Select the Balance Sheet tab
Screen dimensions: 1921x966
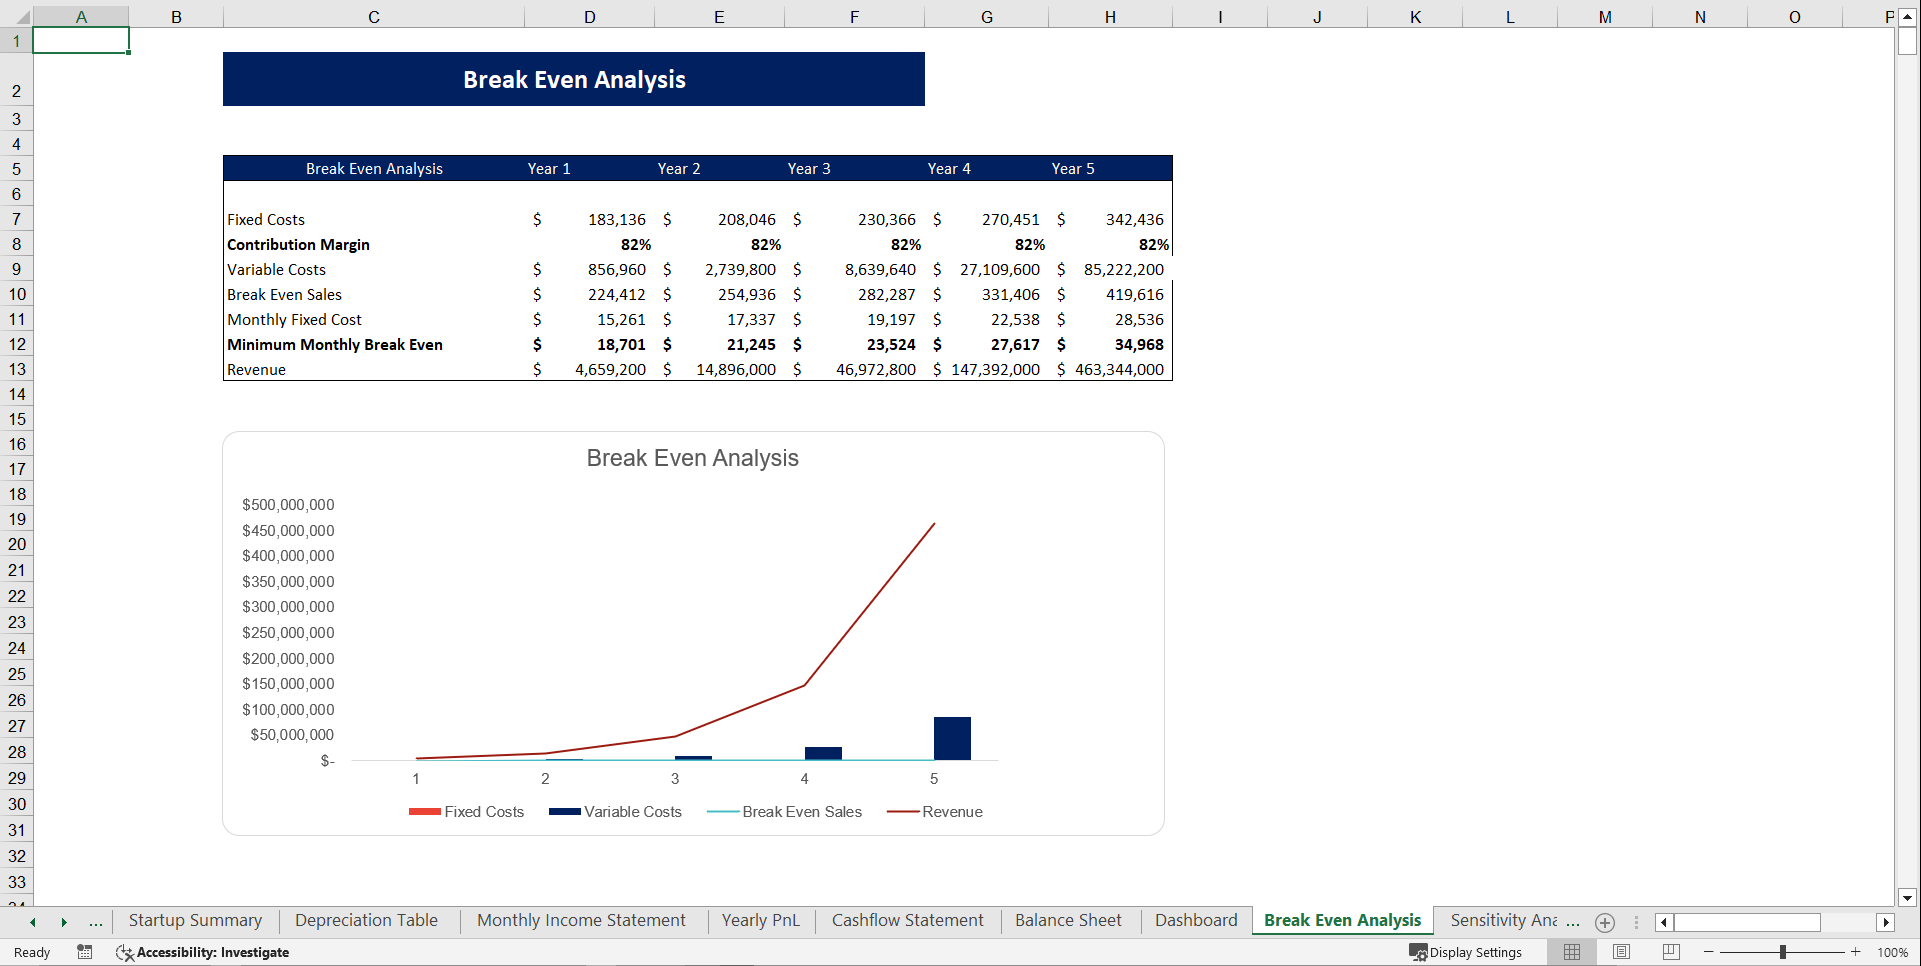pyautogui.click(x=1068, y=921)
